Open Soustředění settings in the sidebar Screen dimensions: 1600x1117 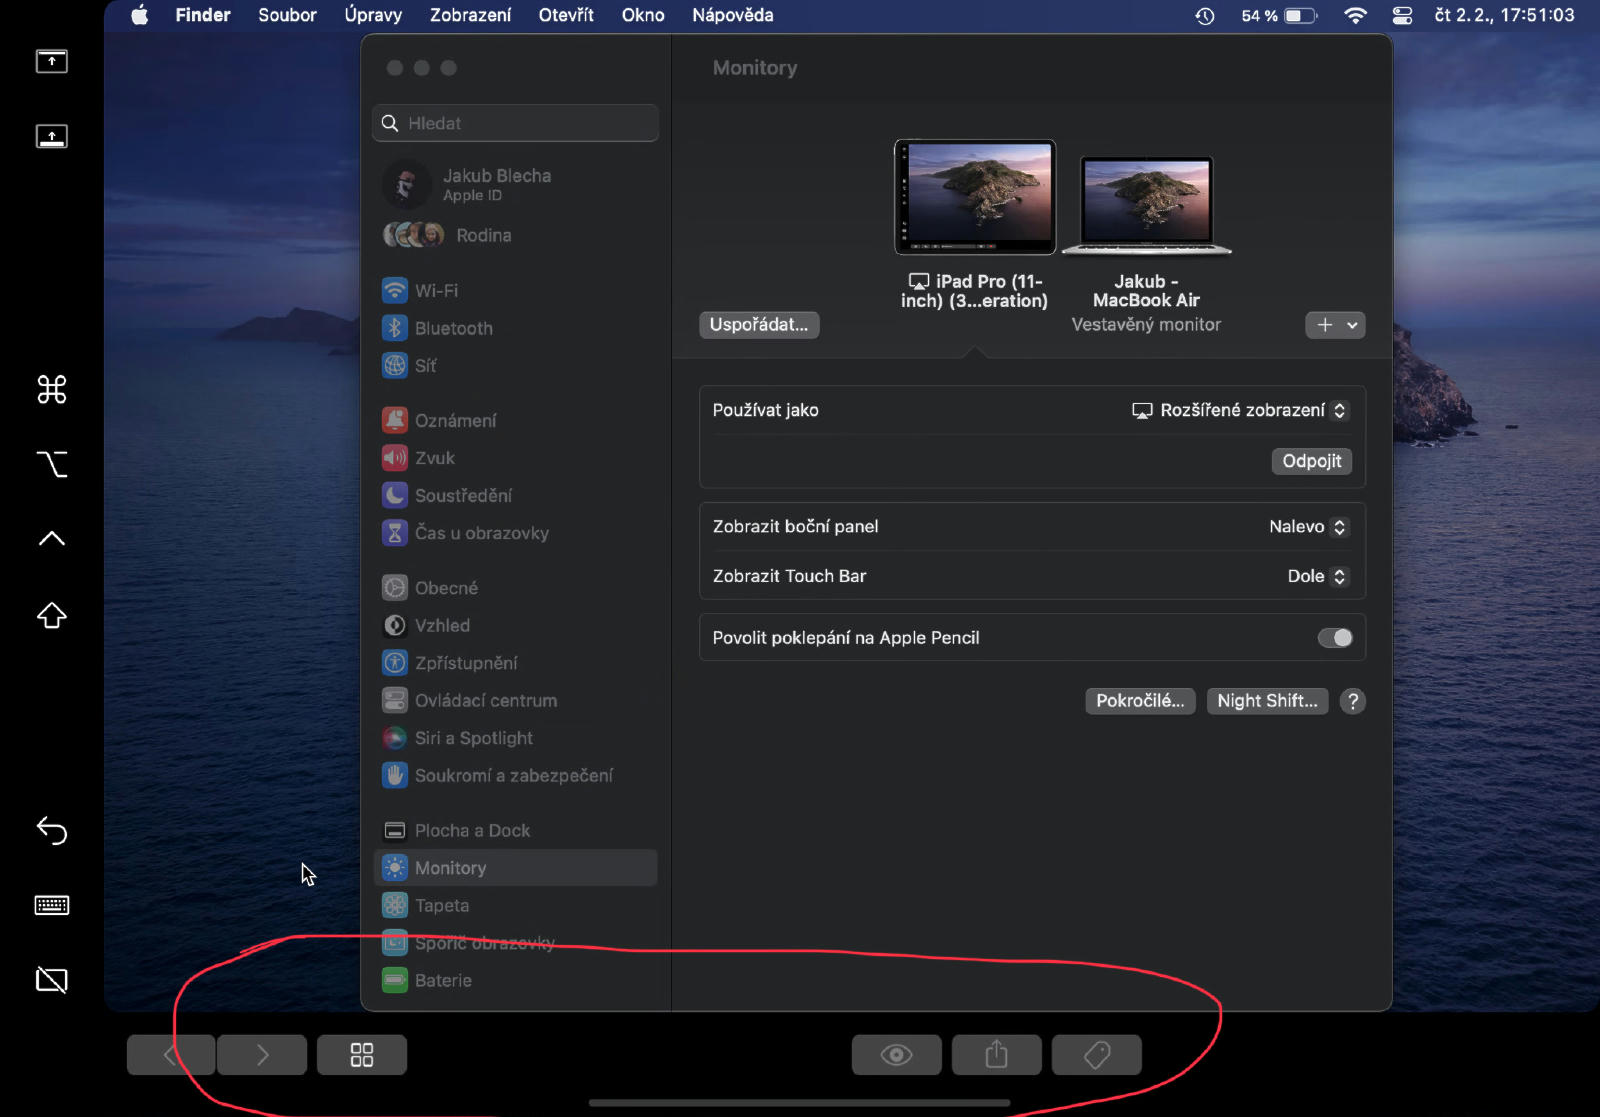click(515, 496)
